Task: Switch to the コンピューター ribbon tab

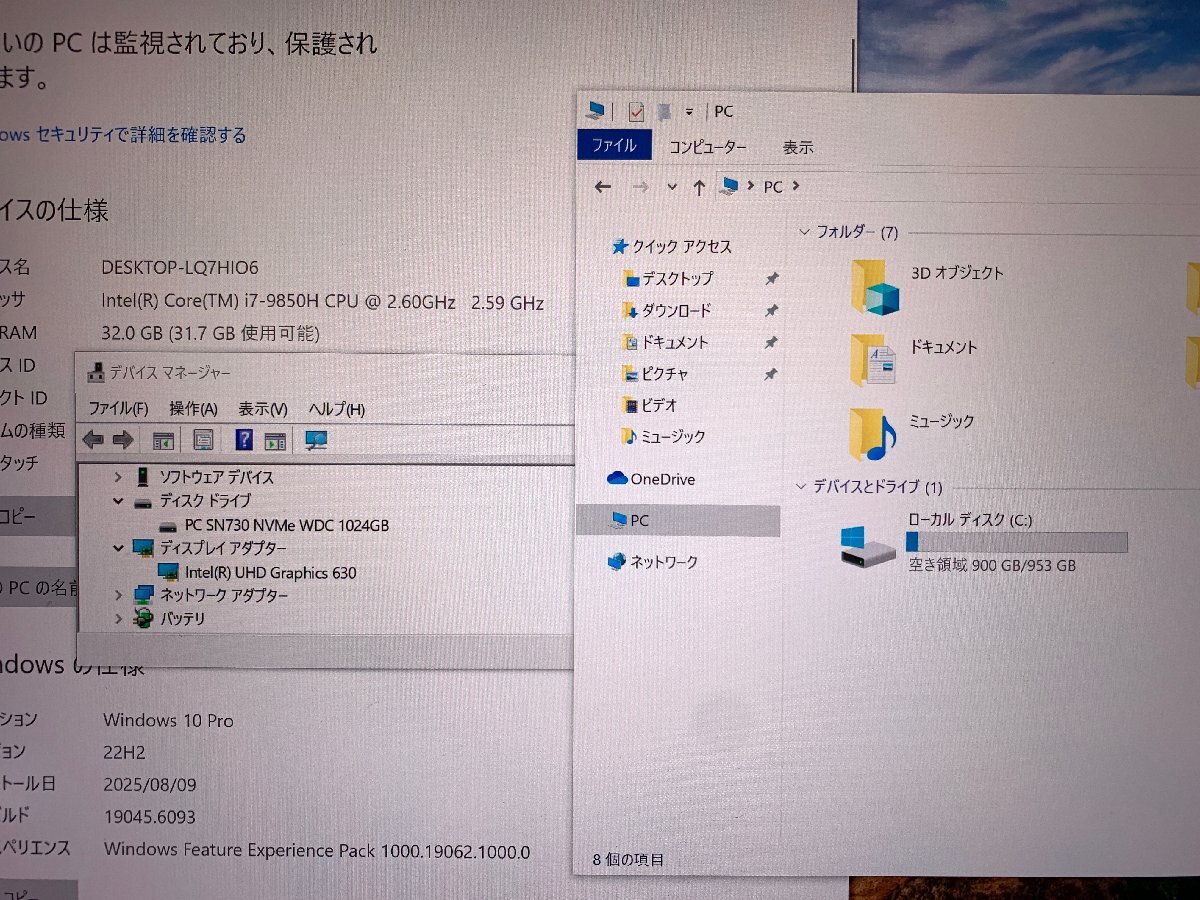Action: [x=708, y=147]
